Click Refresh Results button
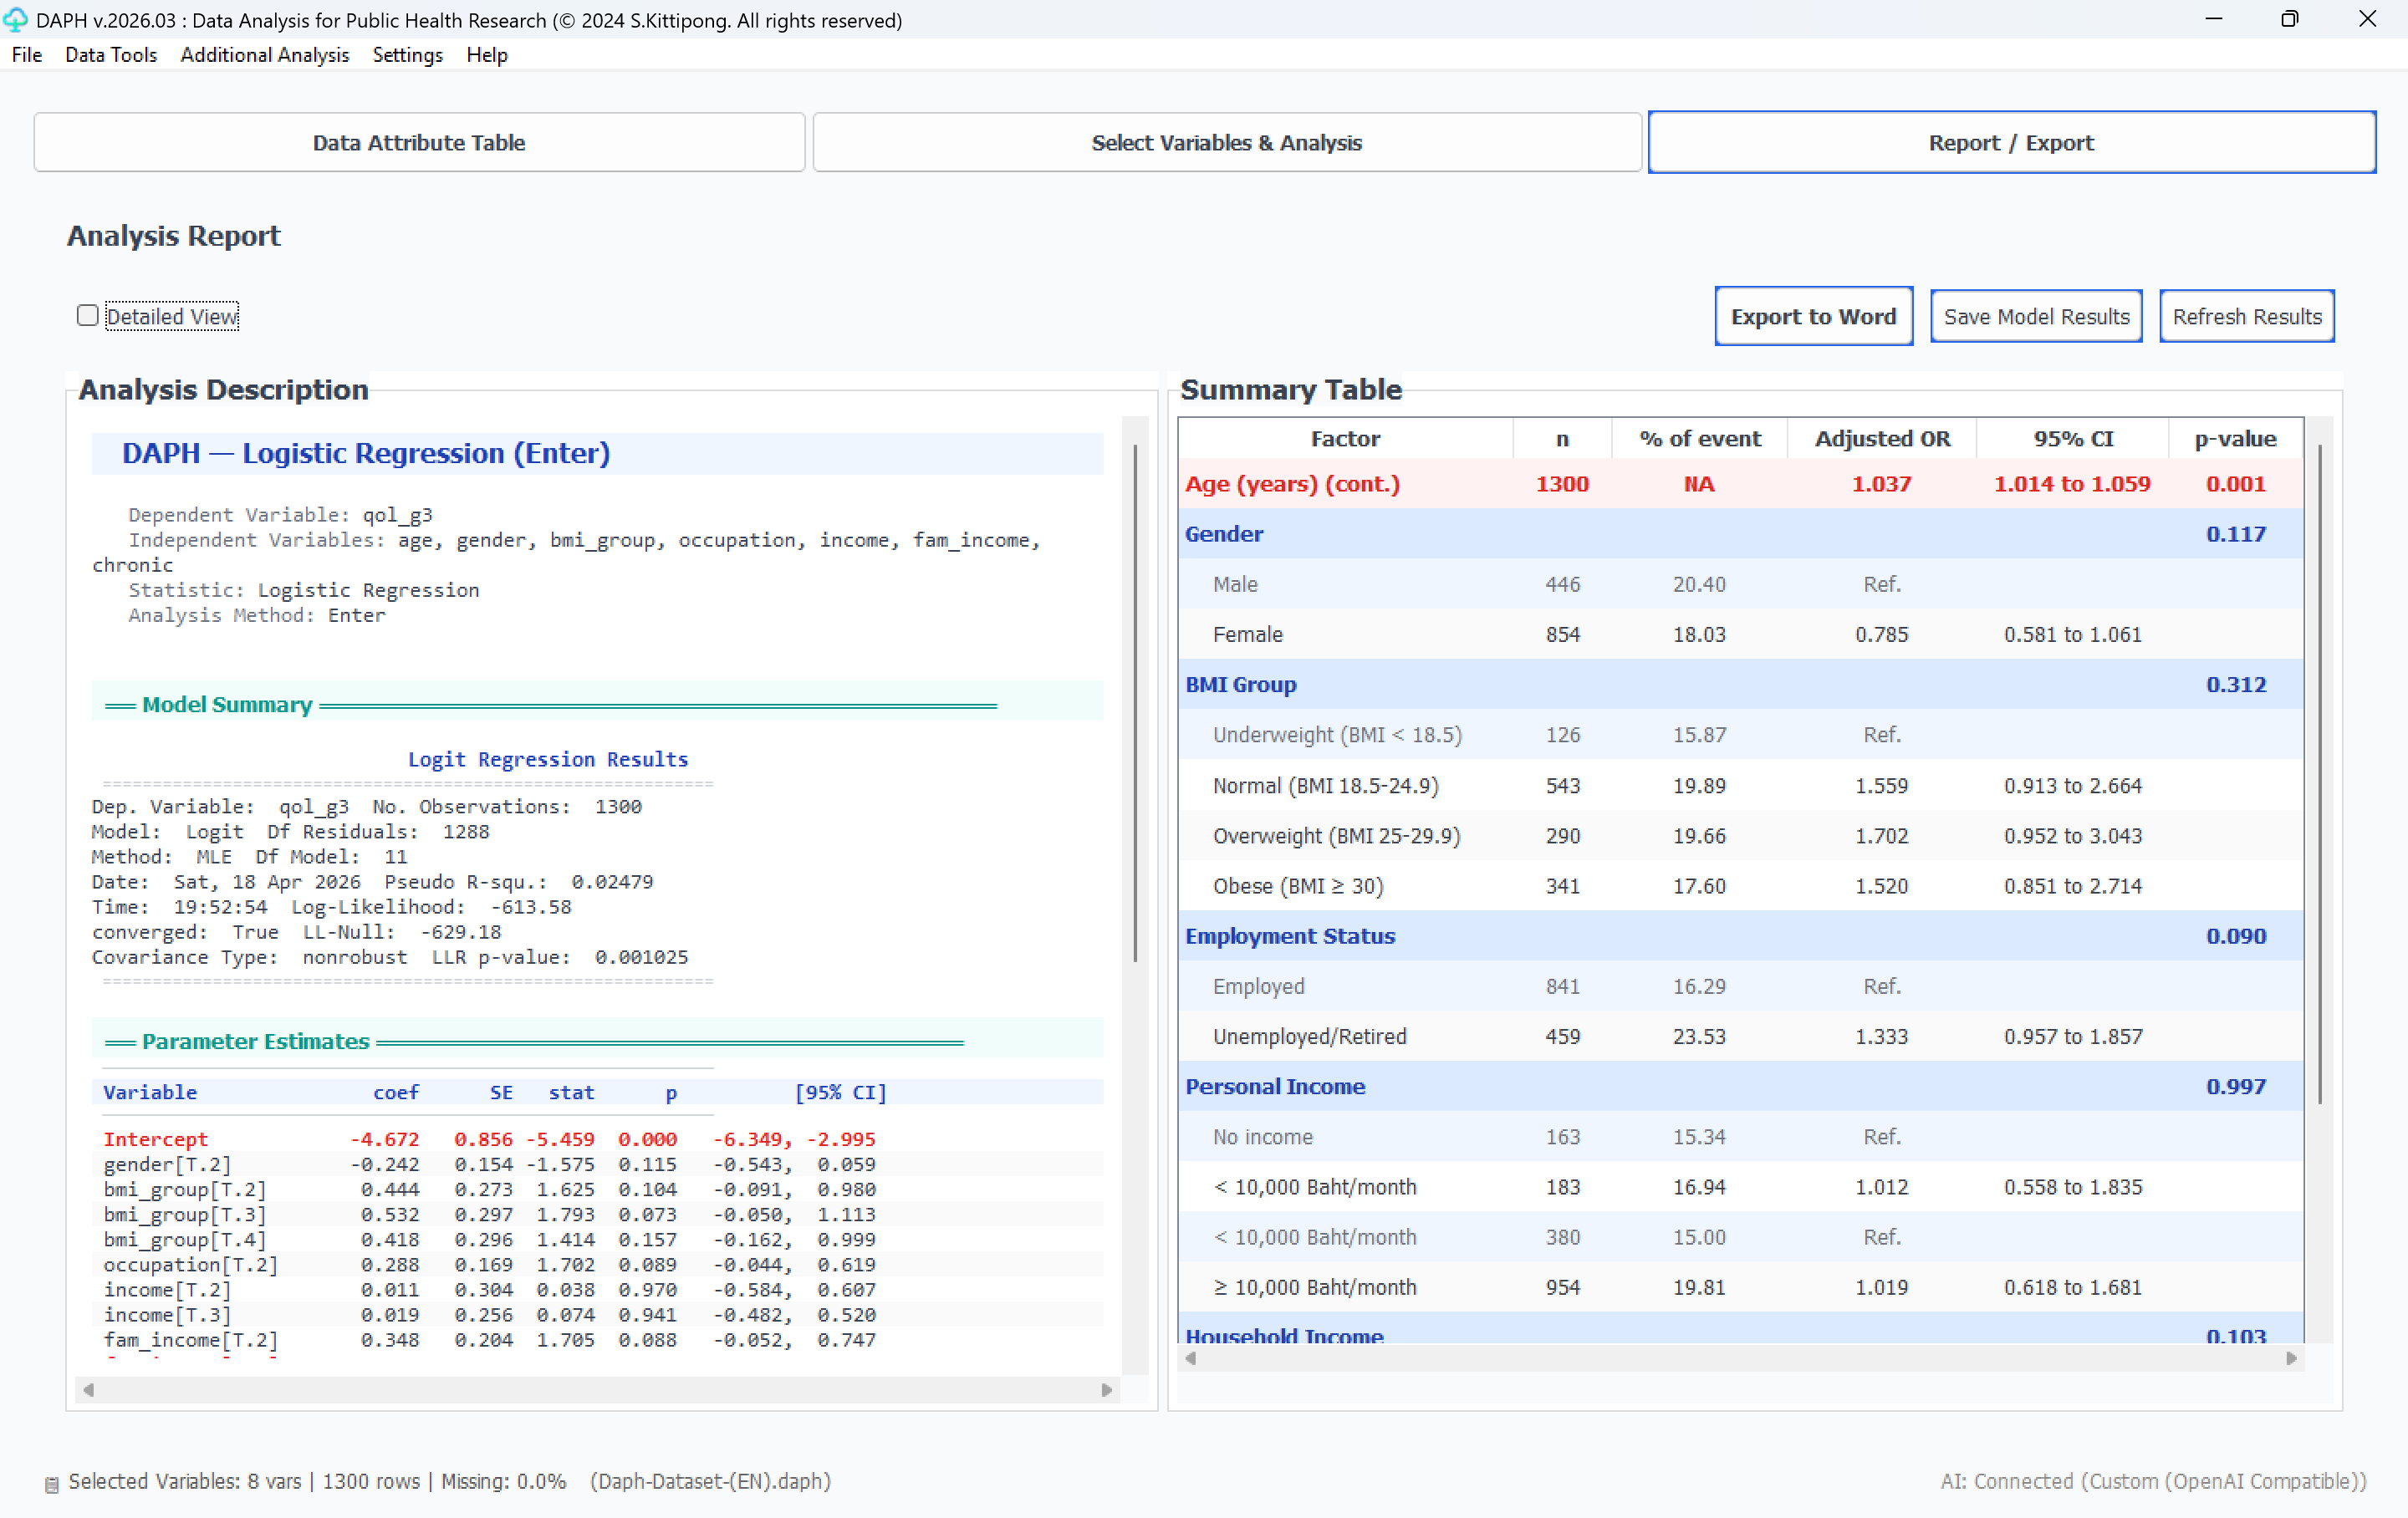2408x1518 pixels. point(2246,316)
